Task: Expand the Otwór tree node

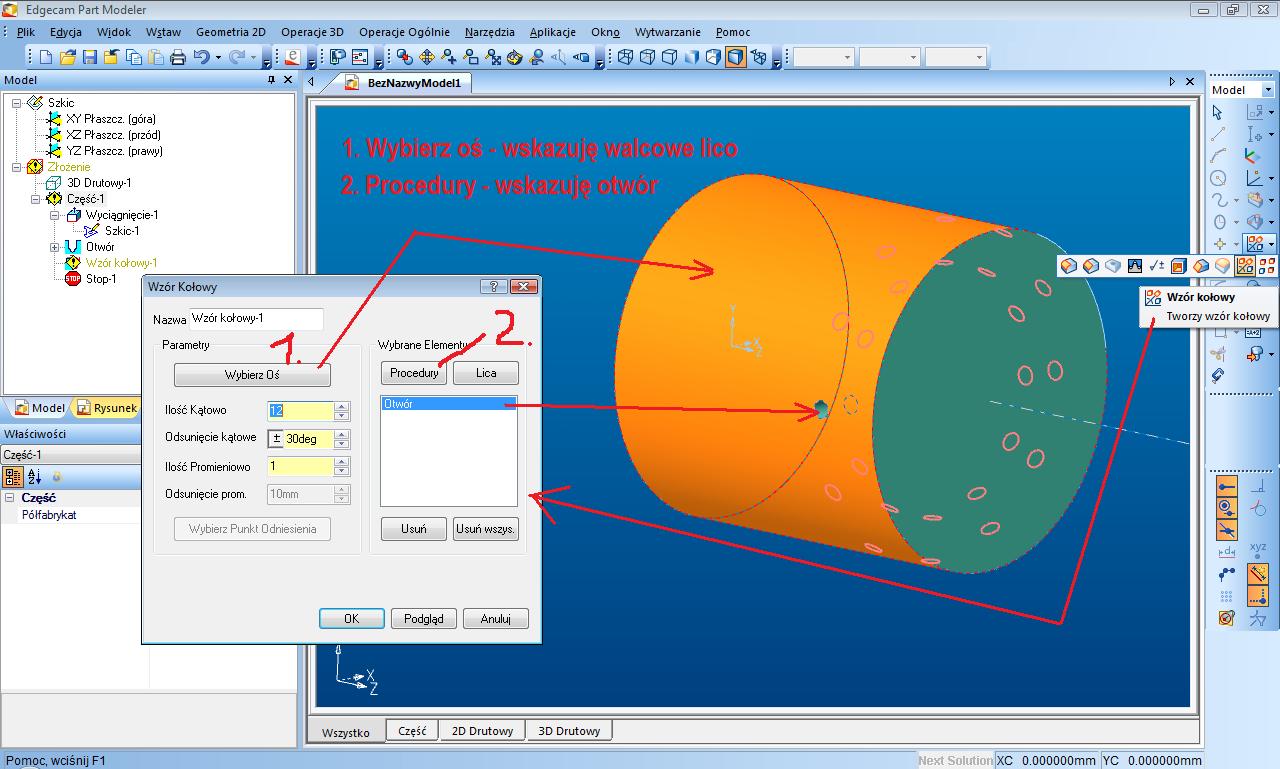Action: [x=55, y=247]
